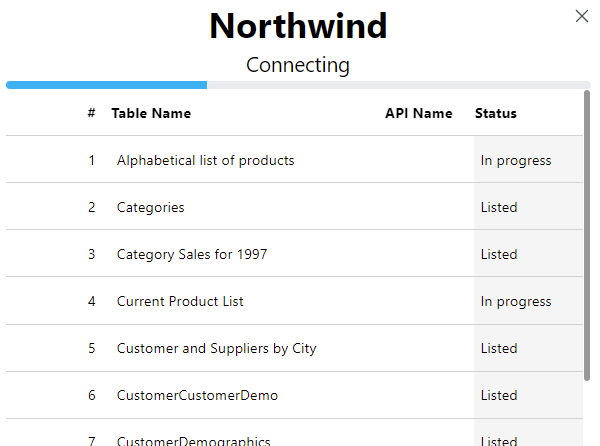Click the Connecting status text

tap(298, 65)
